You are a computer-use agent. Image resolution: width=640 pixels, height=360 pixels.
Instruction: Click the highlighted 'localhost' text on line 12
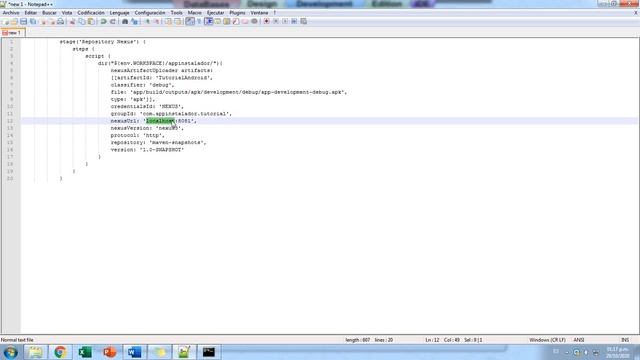pos(160,121)
